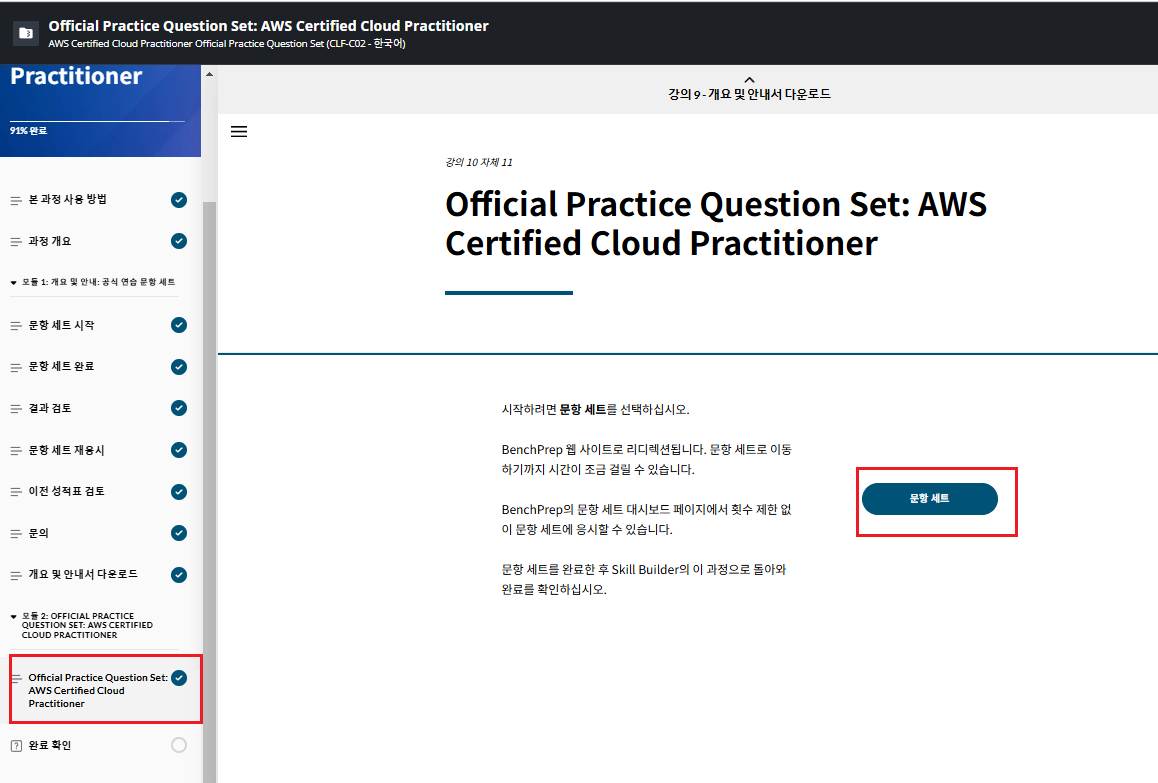
Task: Click header title Official Practice Question Set
Action: pos(268,26)
